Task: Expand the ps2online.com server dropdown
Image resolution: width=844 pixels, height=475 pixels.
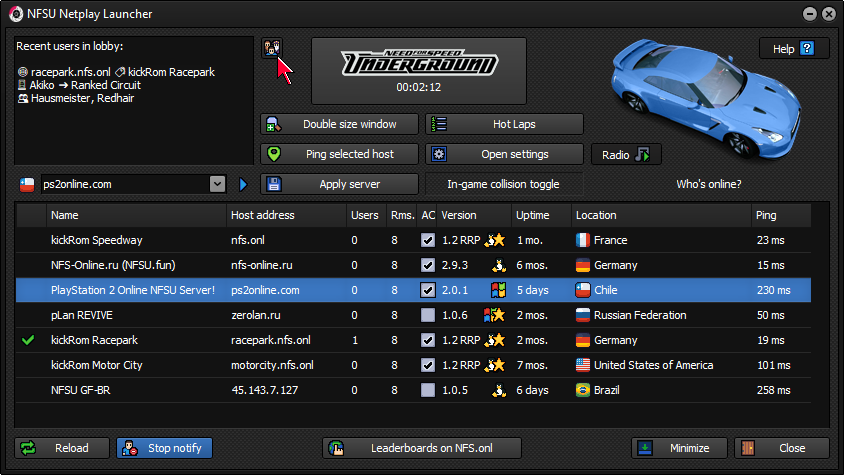Action: coord(217,184)
